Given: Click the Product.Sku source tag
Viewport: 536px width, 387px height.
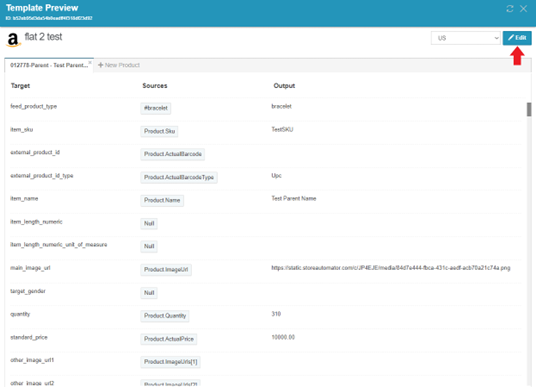Looking at the screenshot, I should pyautogui.click(x=159, y=131).
